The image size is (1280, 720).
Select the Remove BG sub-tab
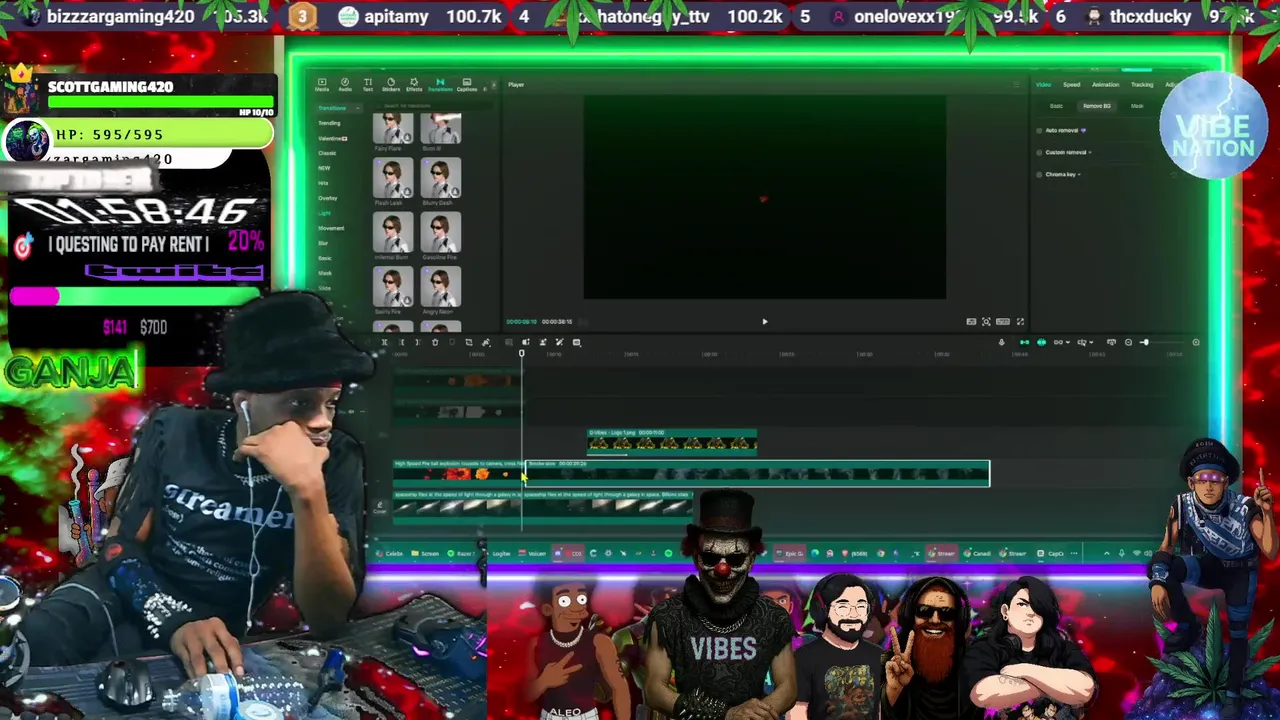coord(1097,106)
